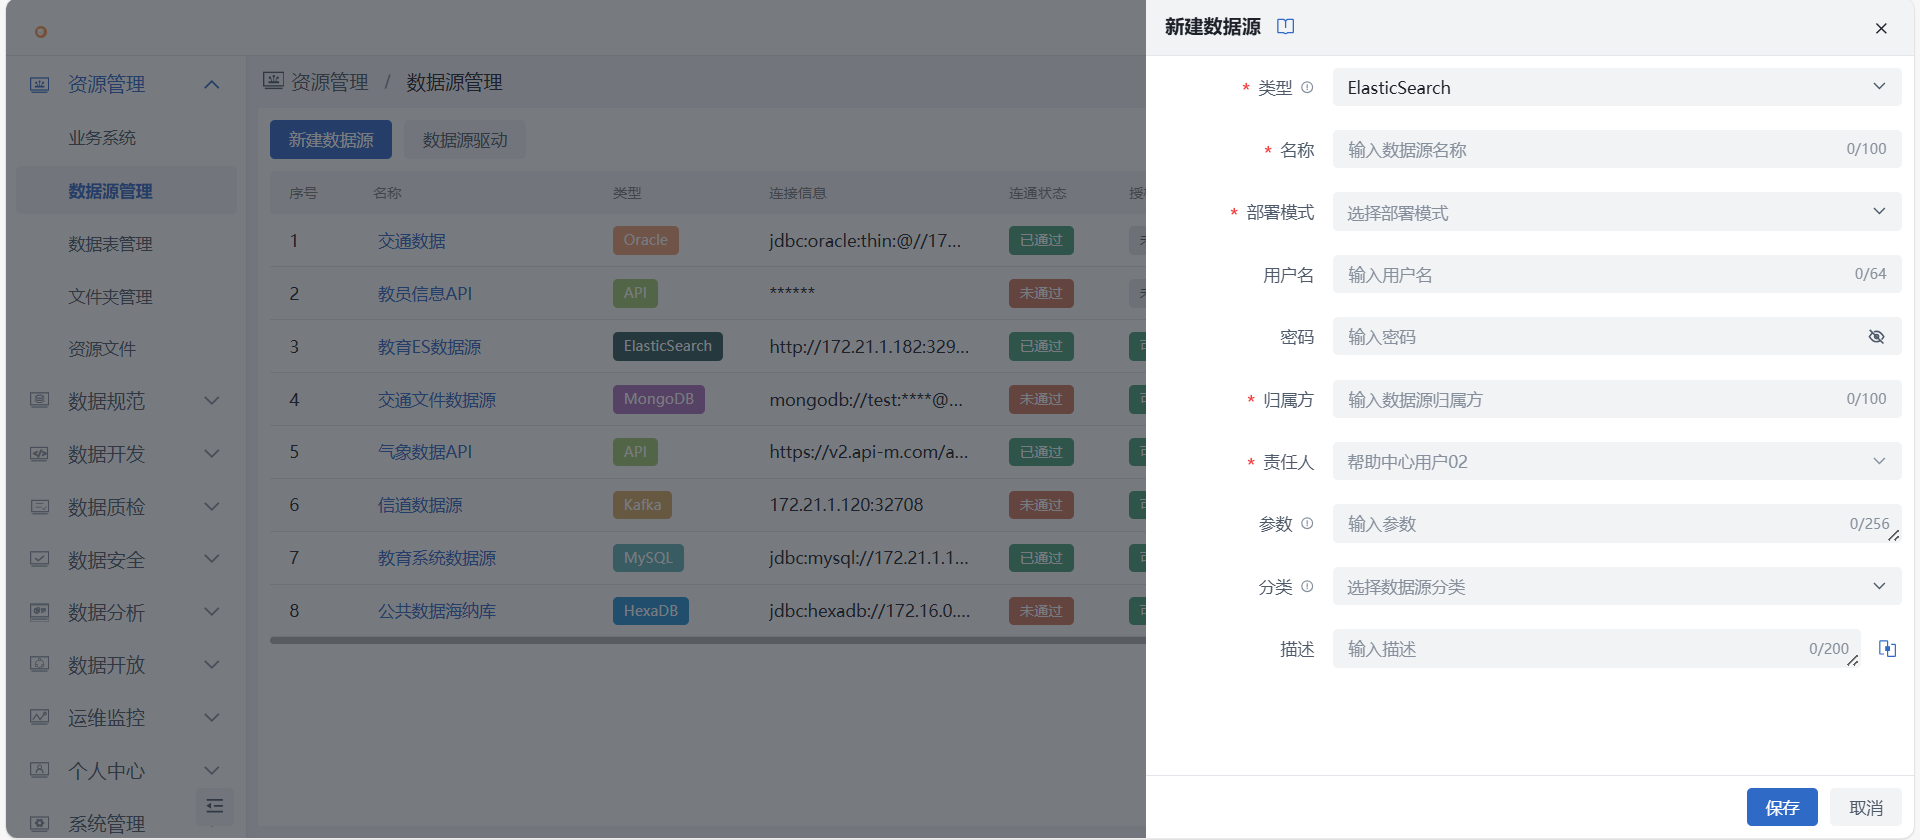Click the 数据源驱动 button
The height and width of the screenshot is (840, 1920).
465,140
